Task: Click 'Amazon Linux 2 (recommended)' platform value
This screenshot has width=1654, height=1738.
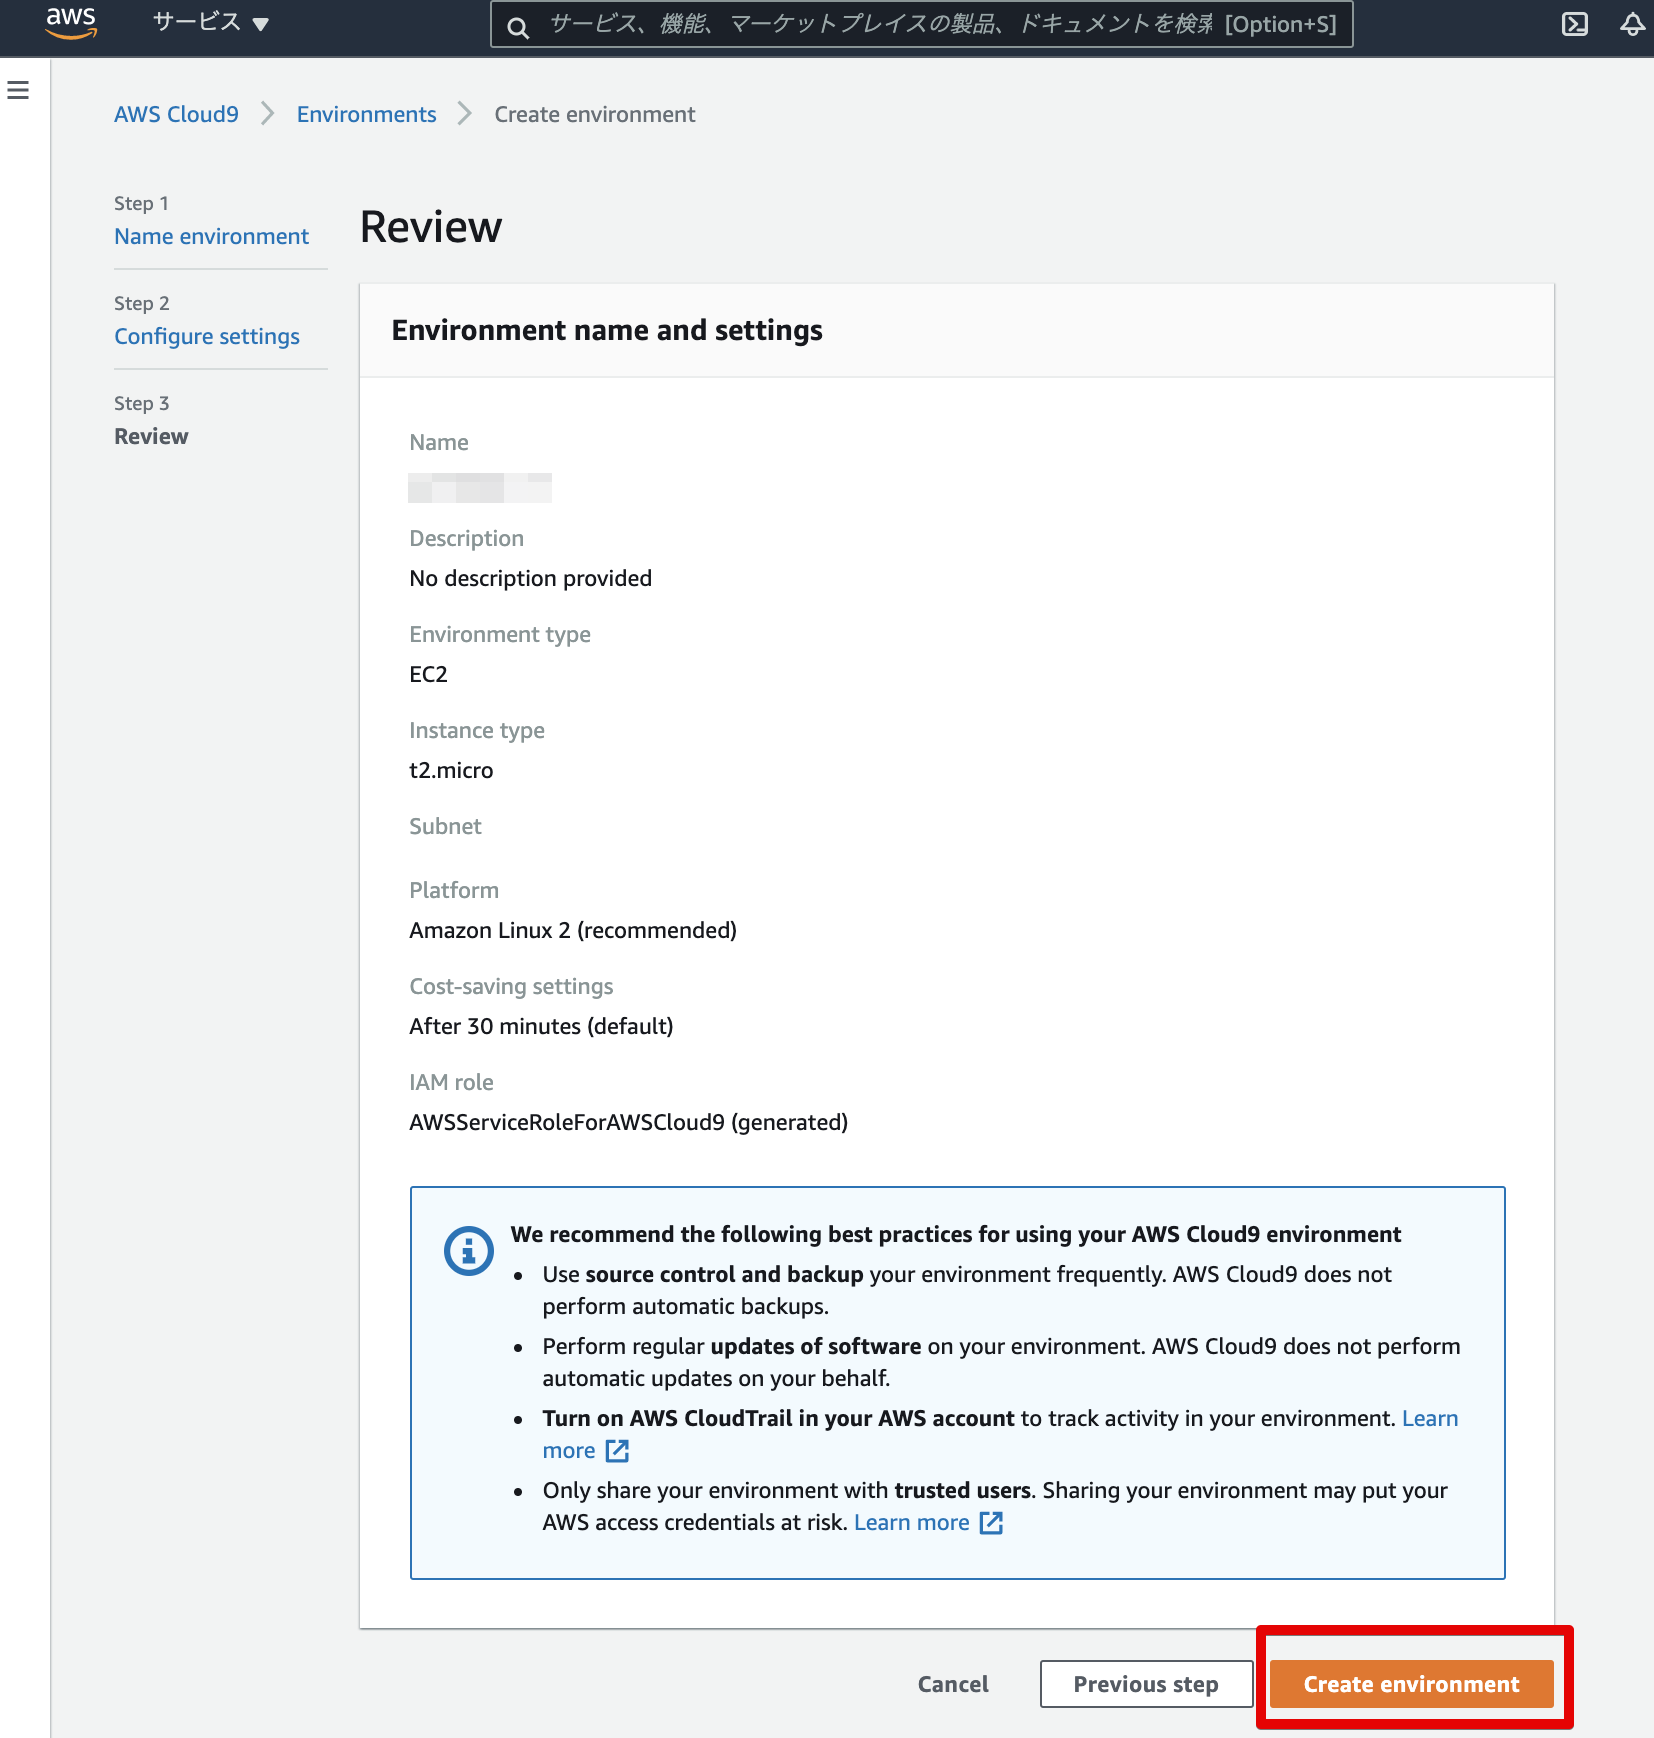Action: point(573,930)
